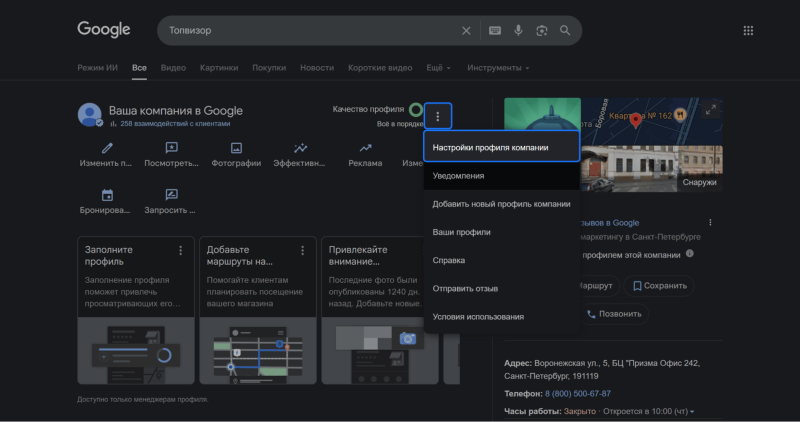Click the Доступно только менеджерам профиля text
The image size is (800, 422).
pos(142,399)
